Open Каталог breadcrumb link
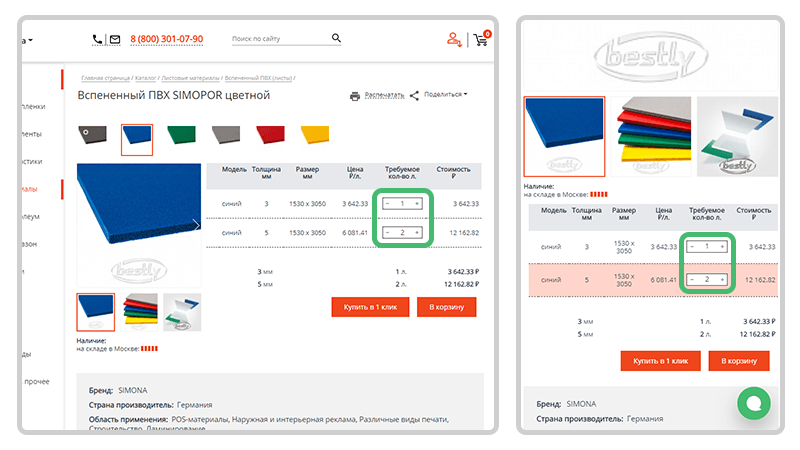This screenshot has width=800, height=450. 145,78
